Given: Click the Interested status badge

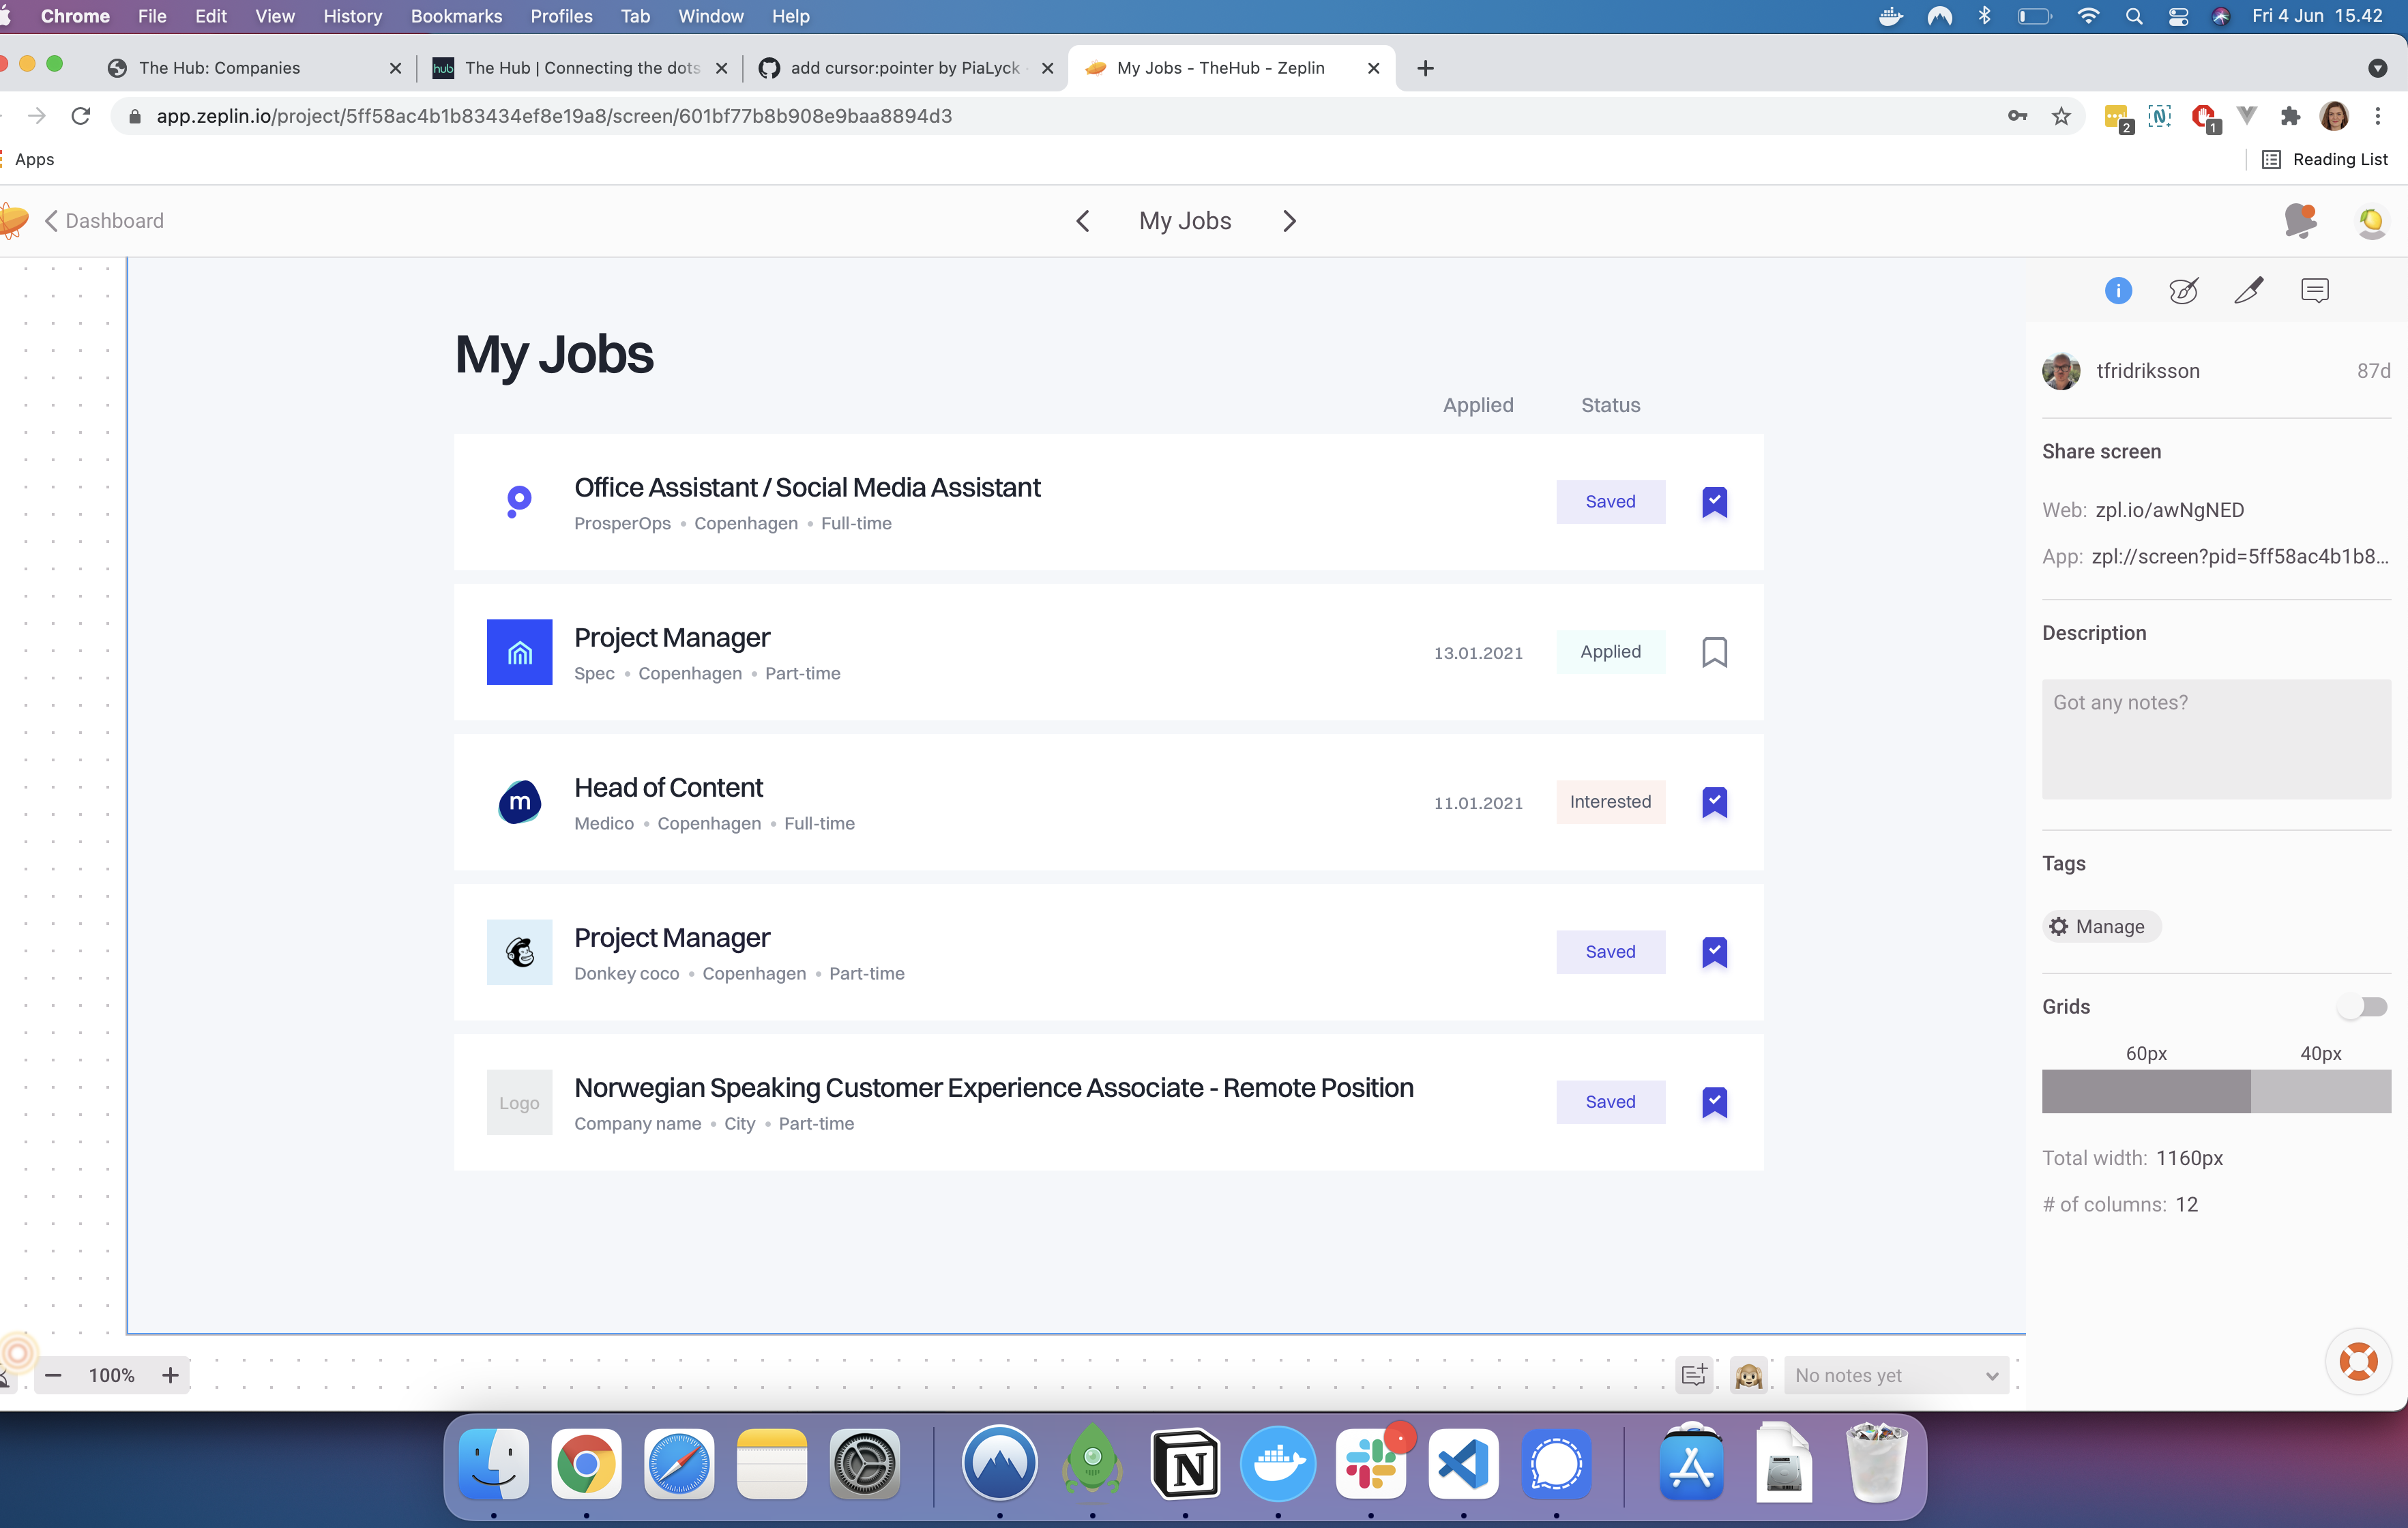Looking at the screenshot, I should (x=1610, y=802).
